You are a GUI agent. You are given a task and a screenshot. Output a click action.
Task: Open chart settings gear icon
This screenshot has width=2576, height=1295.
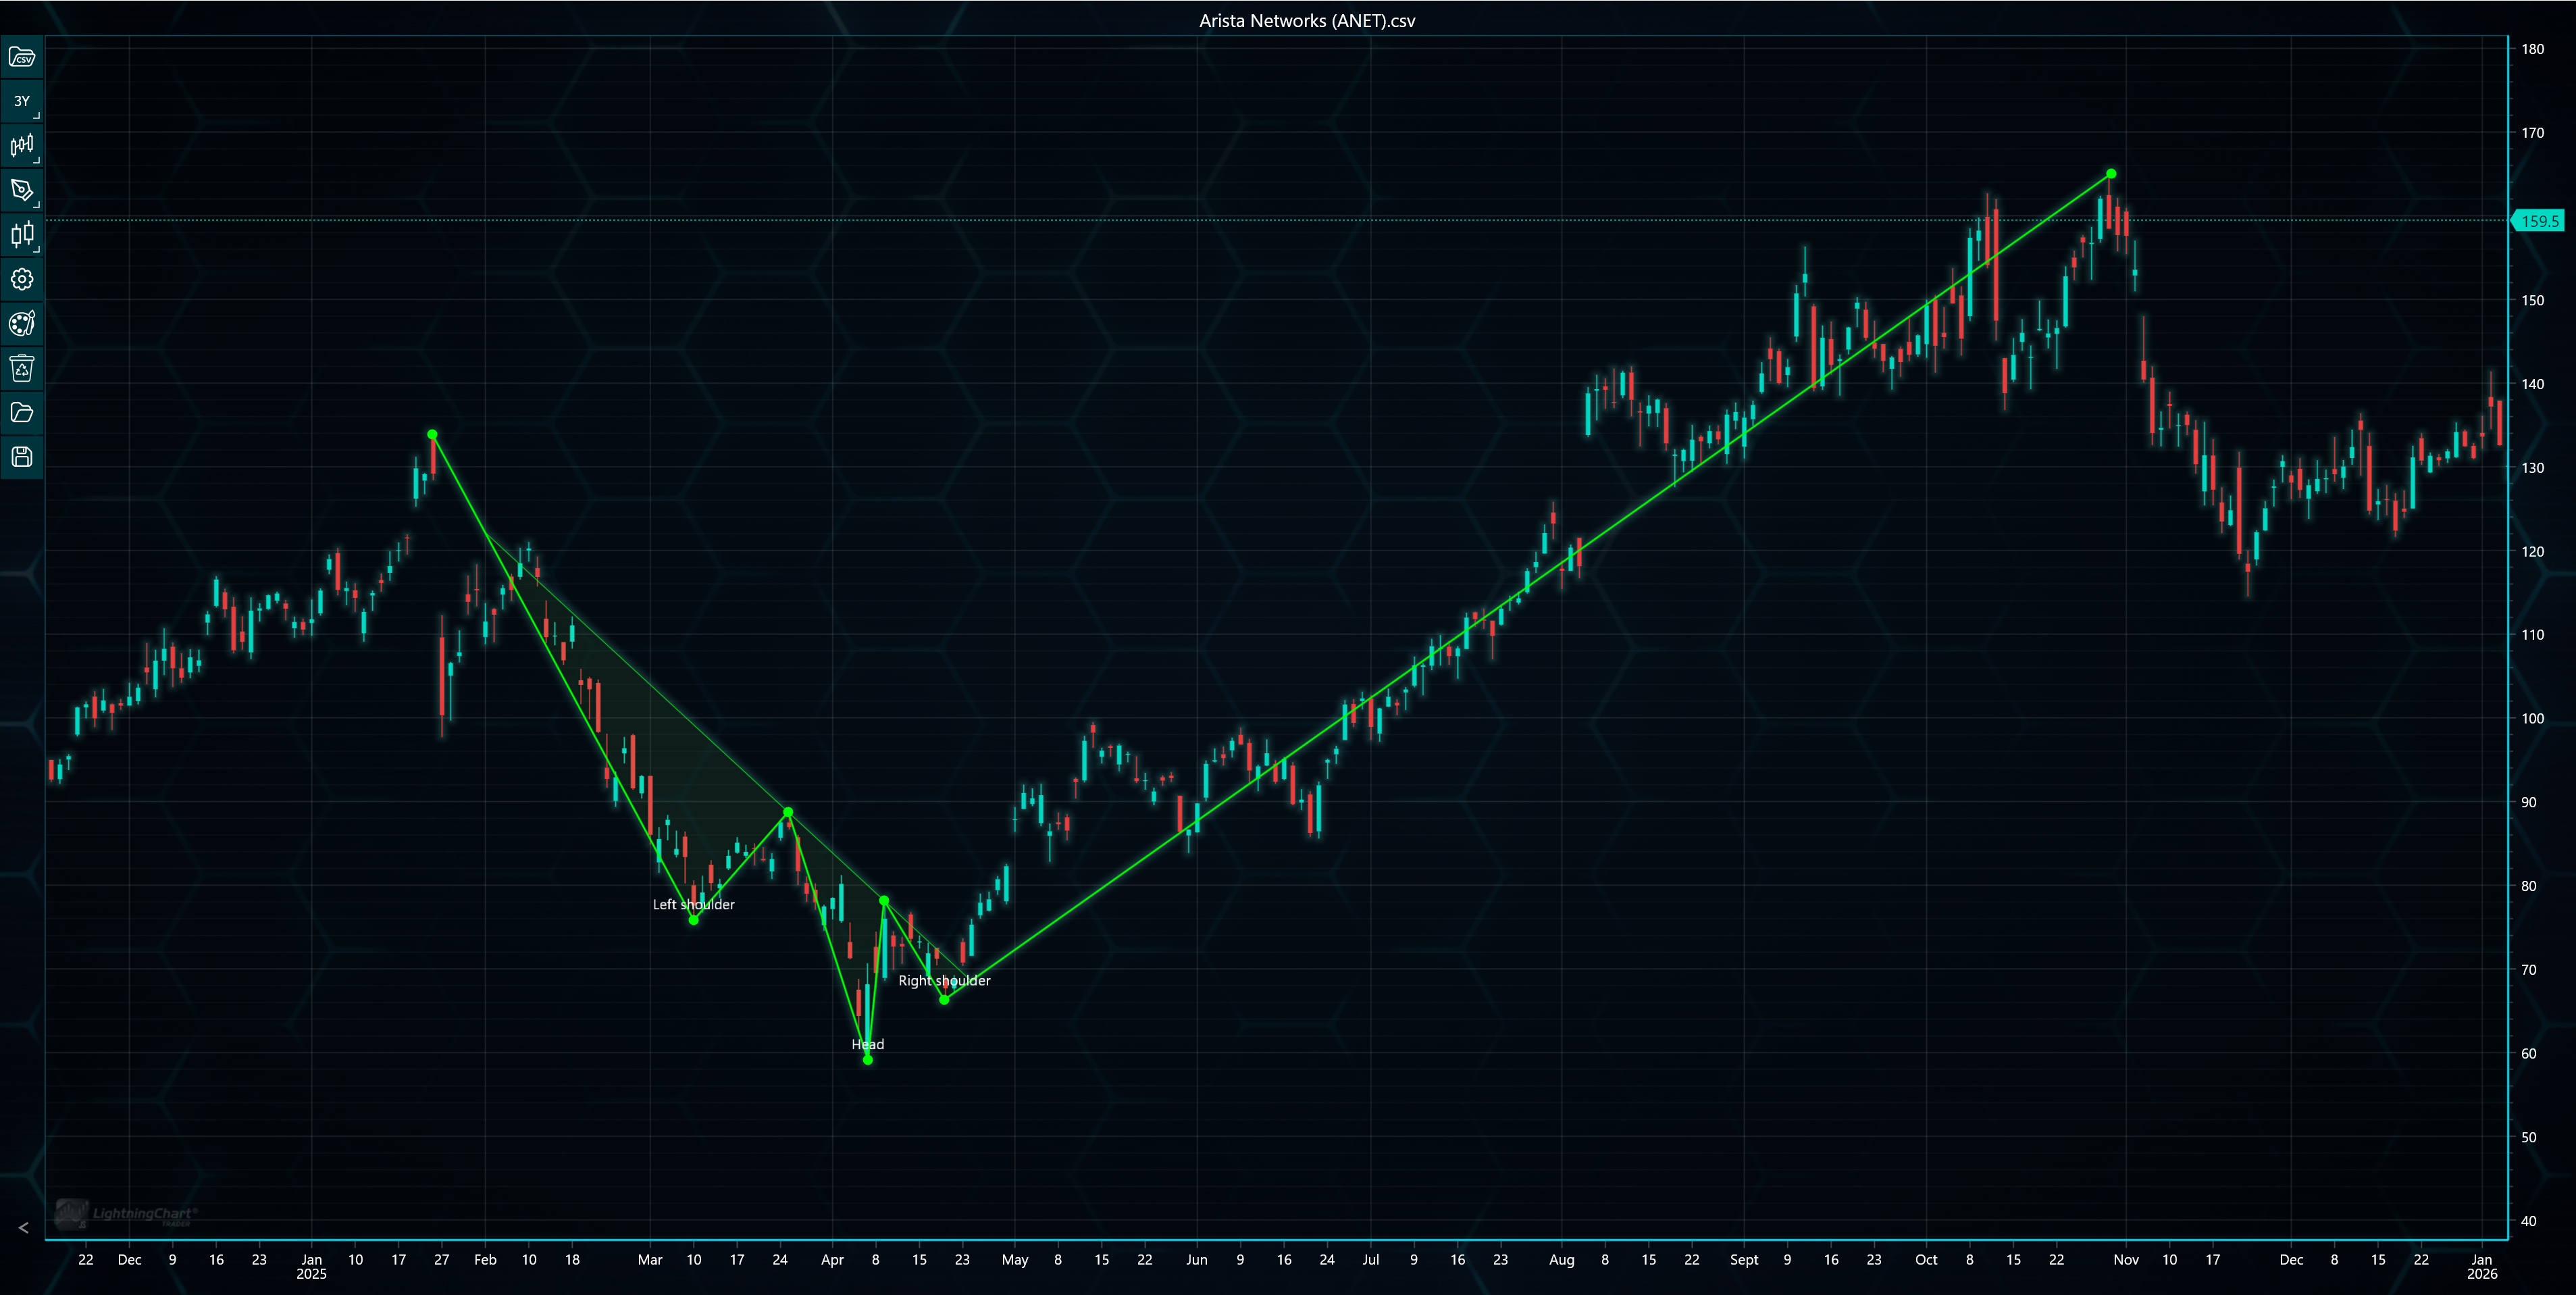click(x=22, y=279)
